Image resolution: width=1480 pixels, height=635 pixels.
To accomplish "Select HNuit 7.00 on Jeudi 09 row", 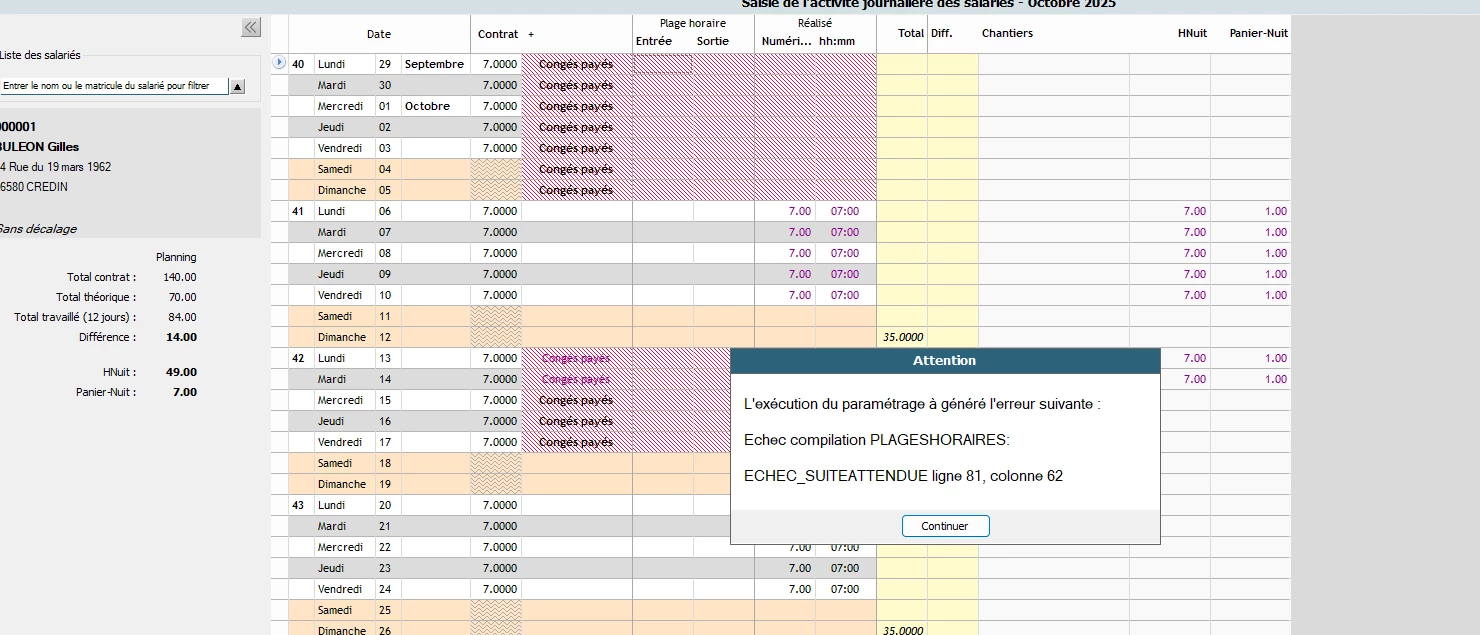I will [1195, 274].
